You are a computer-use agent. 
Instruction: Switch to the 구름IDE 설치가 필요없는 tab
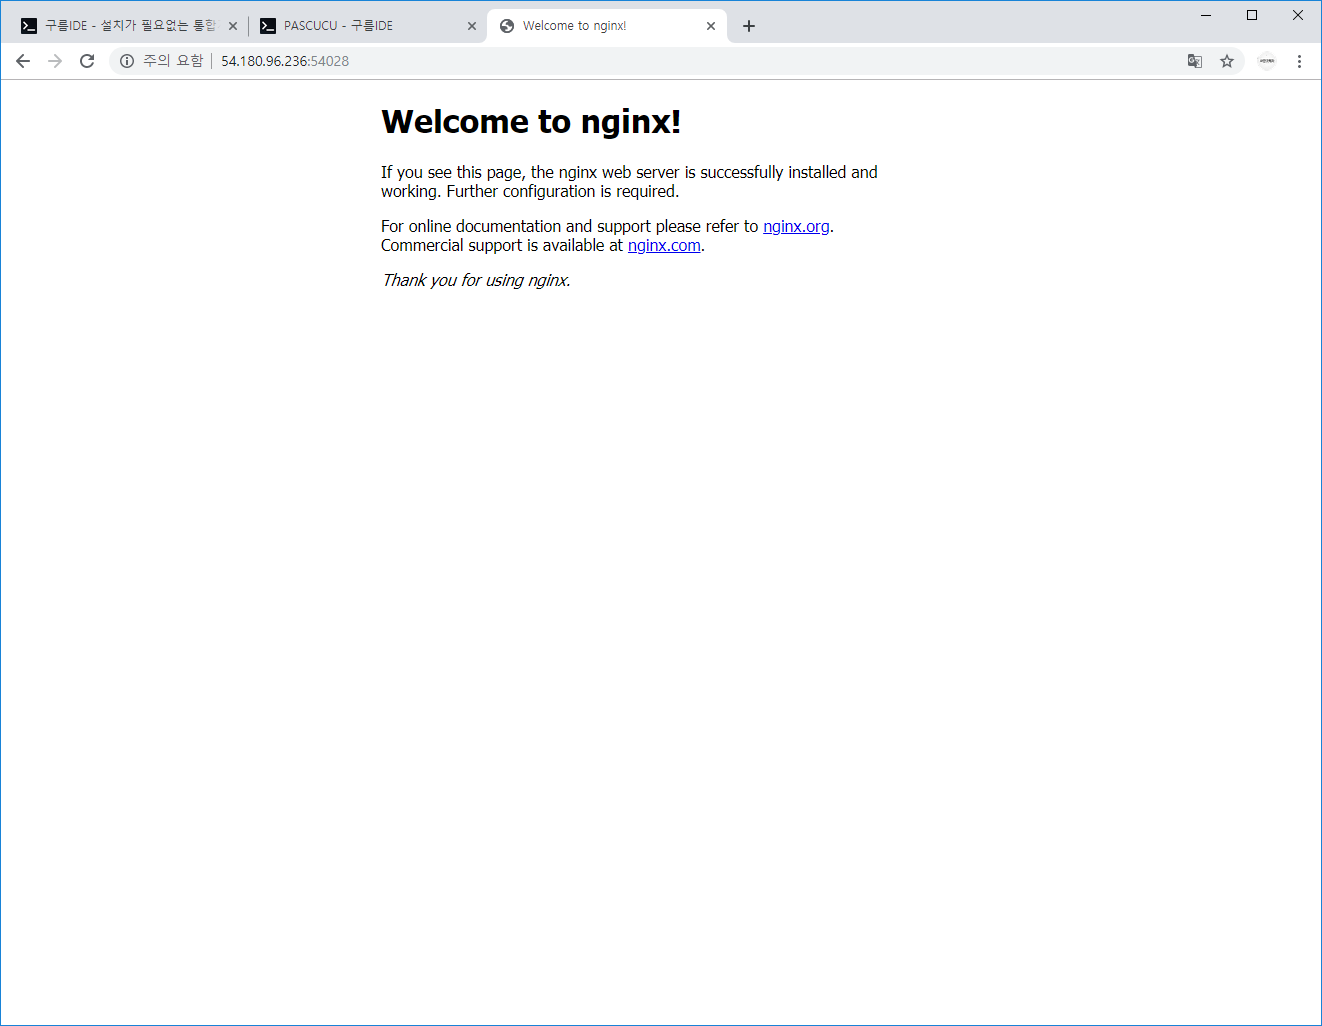128,26
